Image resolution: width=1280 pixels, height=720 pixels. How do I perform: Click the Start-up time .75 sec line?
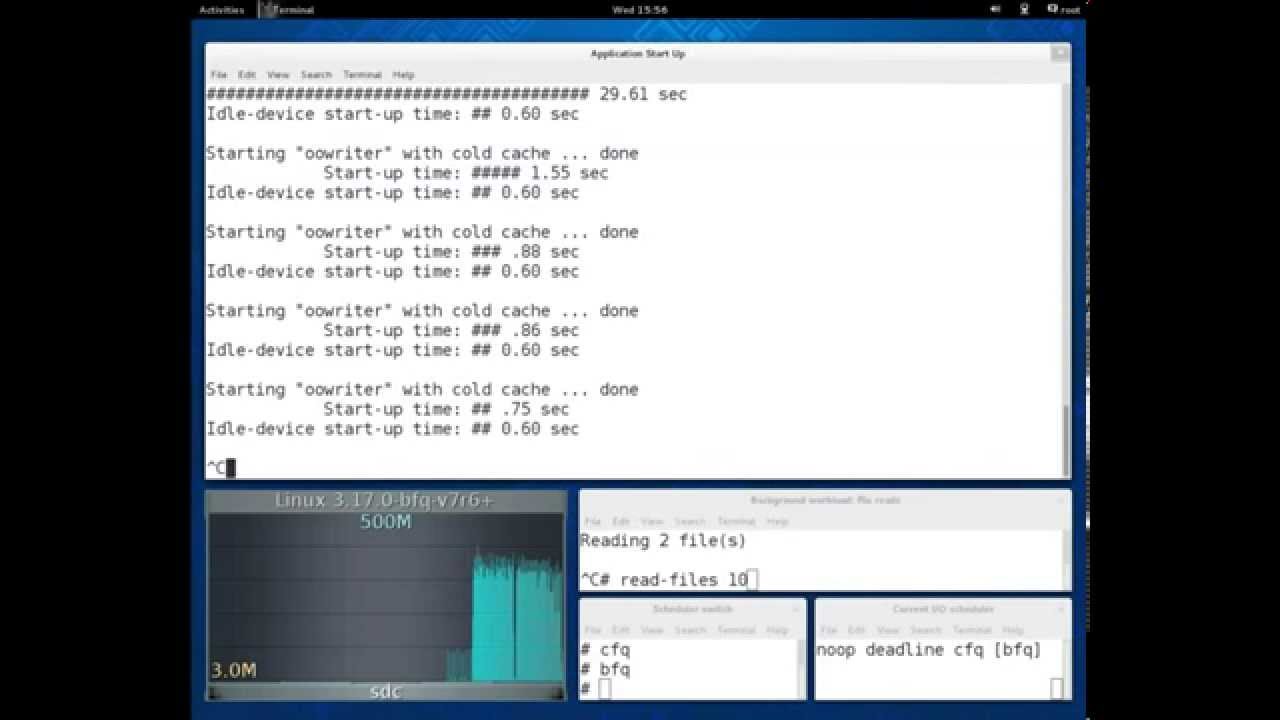pos(446,410)
